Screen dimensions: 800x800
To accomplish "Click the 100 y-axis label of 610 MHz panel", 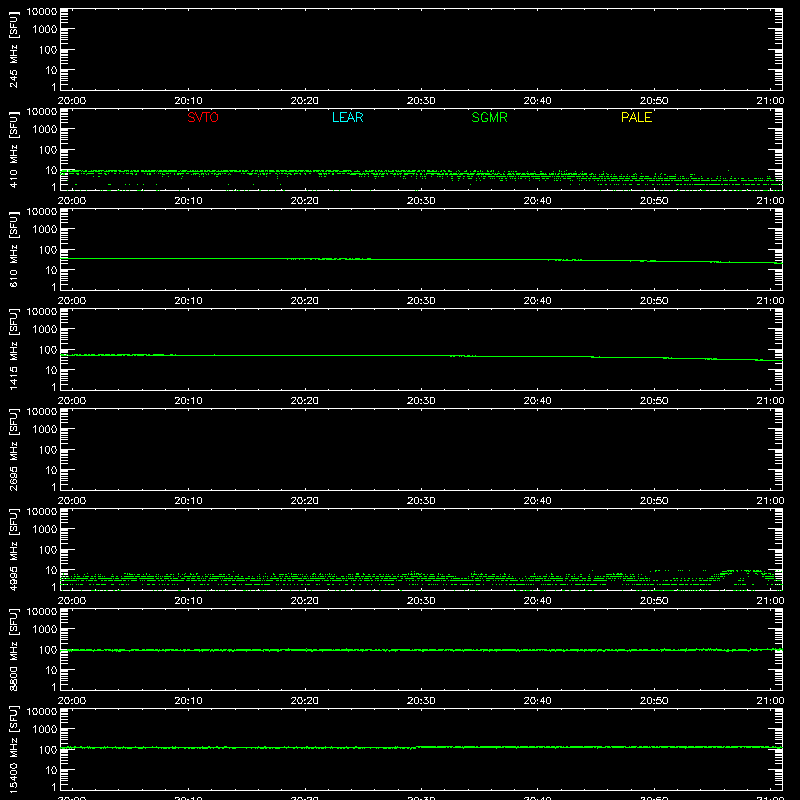I will pyautogui.click(x=48, y=250).
